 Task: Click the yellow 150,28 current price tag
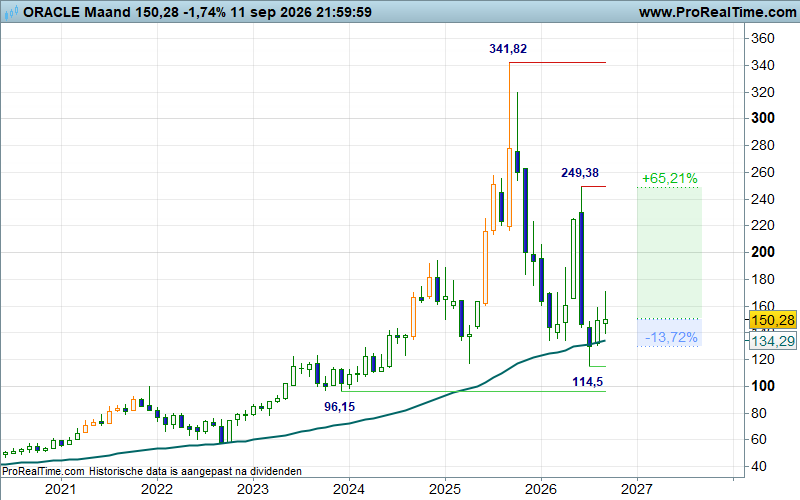pos(773,320)
